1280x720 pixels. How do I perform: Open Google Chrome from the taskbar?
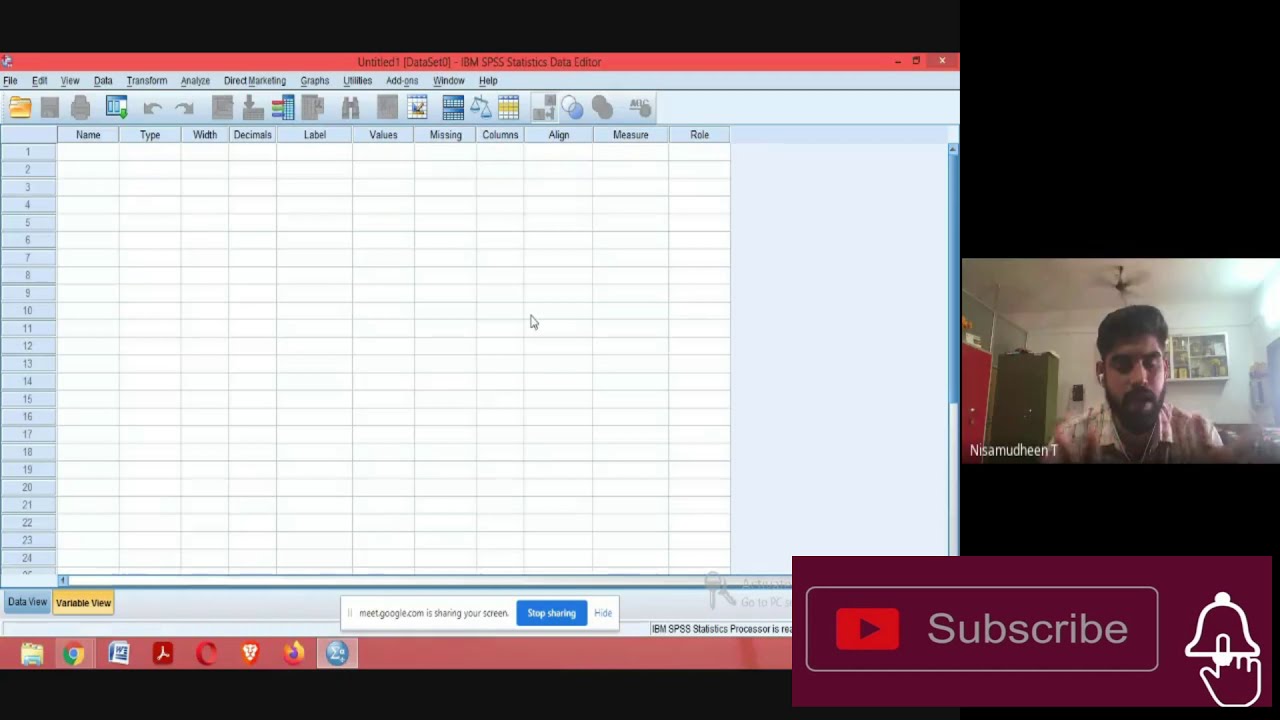[74, 655]
